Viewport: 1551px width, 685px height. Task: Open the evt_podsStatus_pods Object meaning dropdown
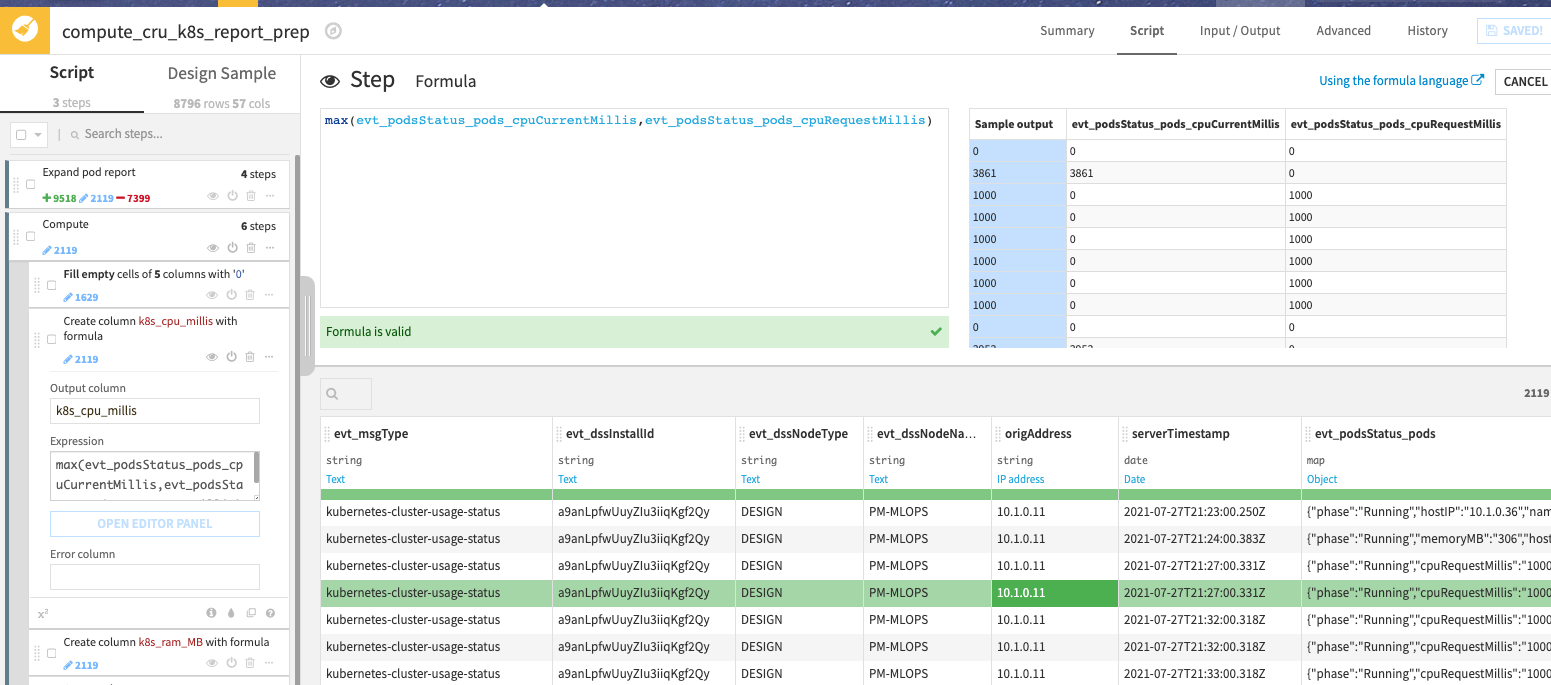click(1324, 479)
